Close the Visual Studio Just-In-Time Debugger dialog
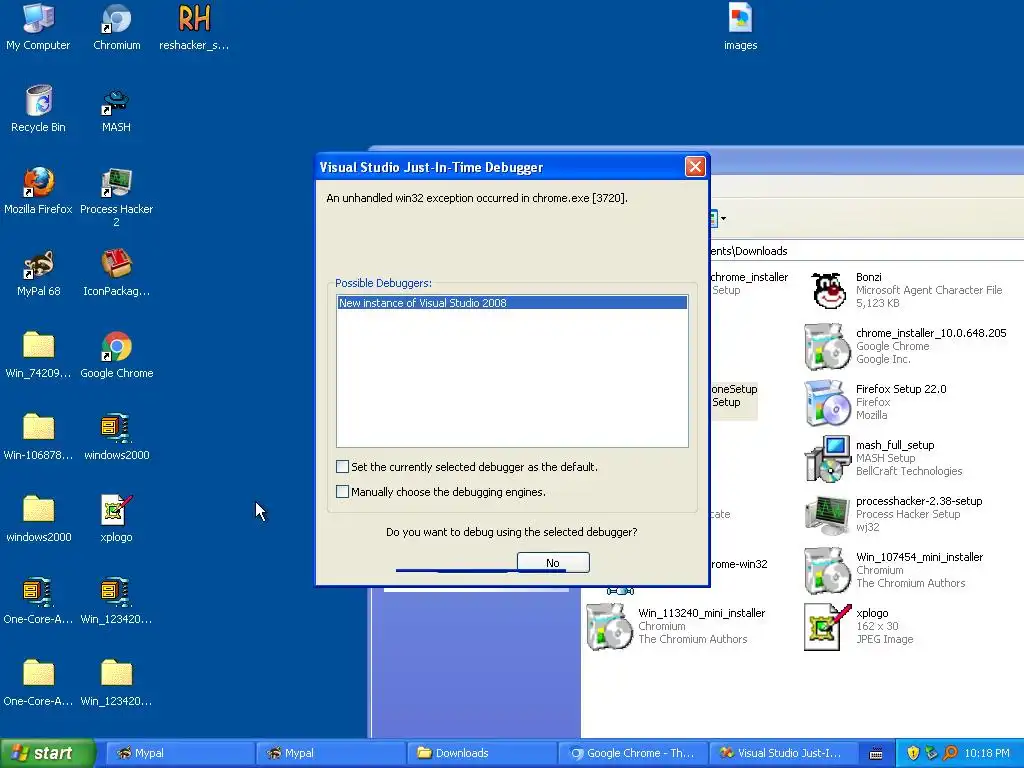Viewport: 1024px width, 768px height. coord(695,167)
